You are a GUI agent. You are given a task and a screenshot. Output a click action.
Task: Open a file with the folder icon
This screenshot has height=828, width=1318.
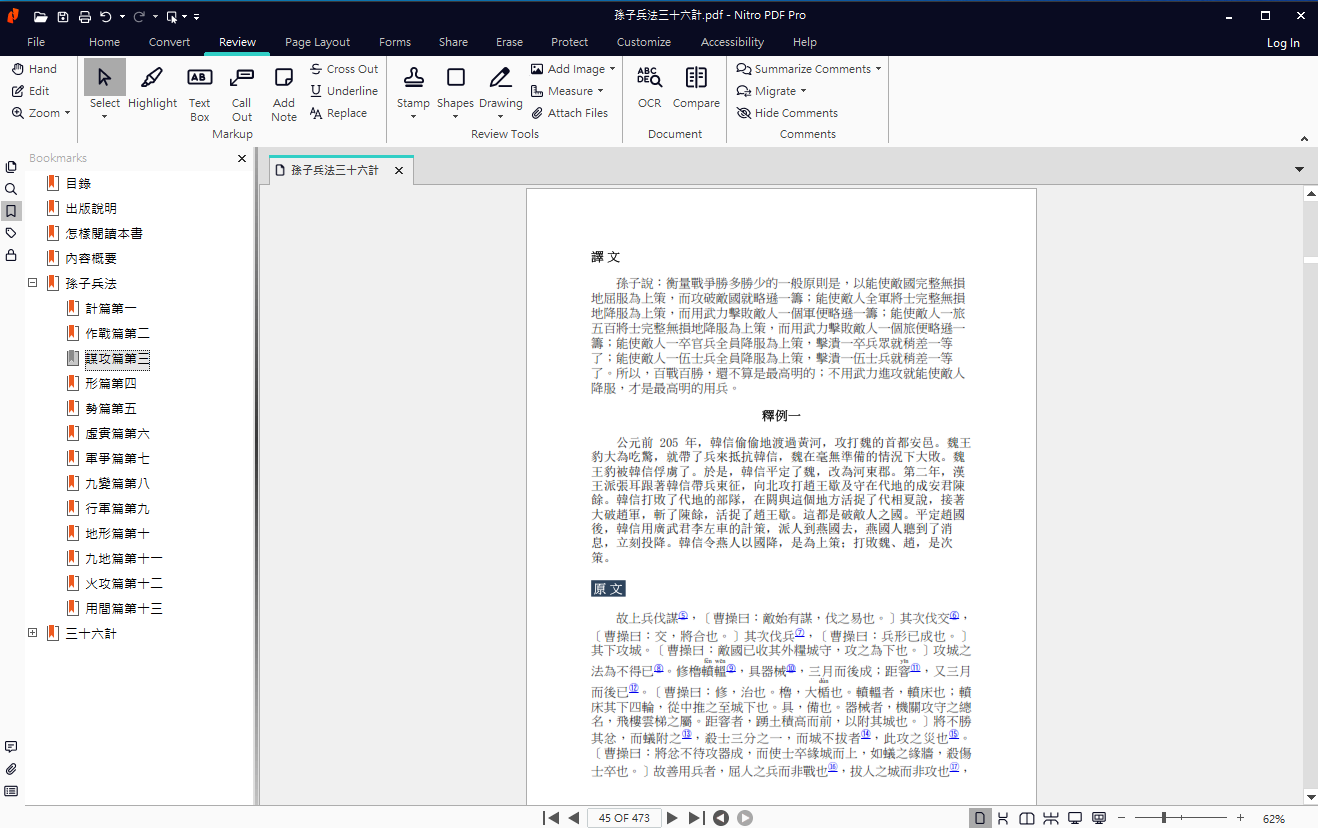[x=40, y=16]
